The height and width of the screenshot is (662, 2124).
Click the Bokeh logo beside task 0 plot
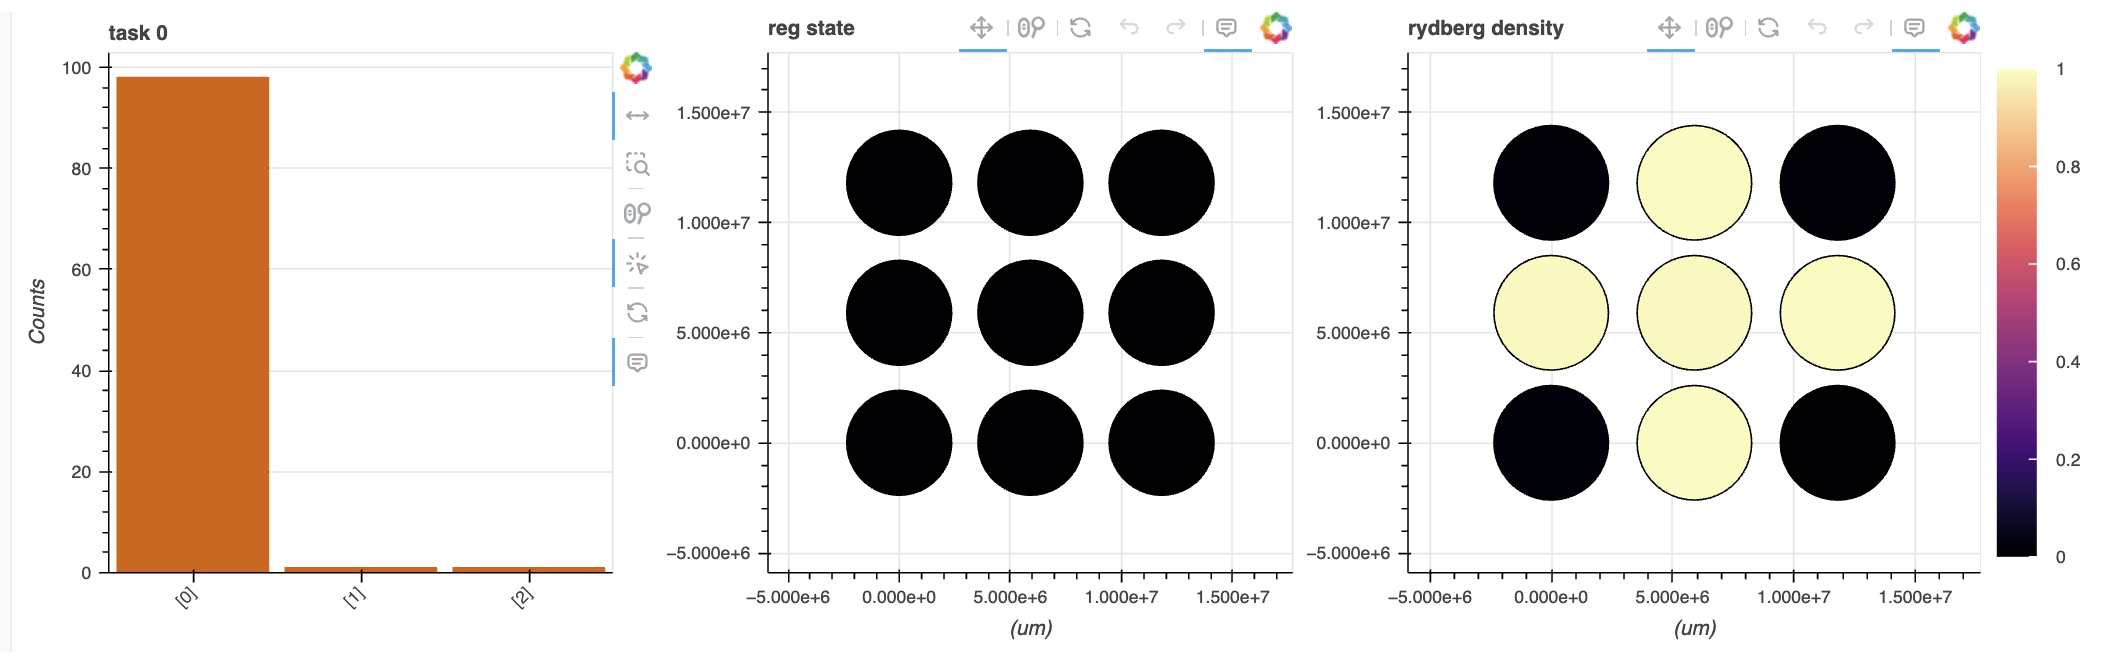pos(636,68)
